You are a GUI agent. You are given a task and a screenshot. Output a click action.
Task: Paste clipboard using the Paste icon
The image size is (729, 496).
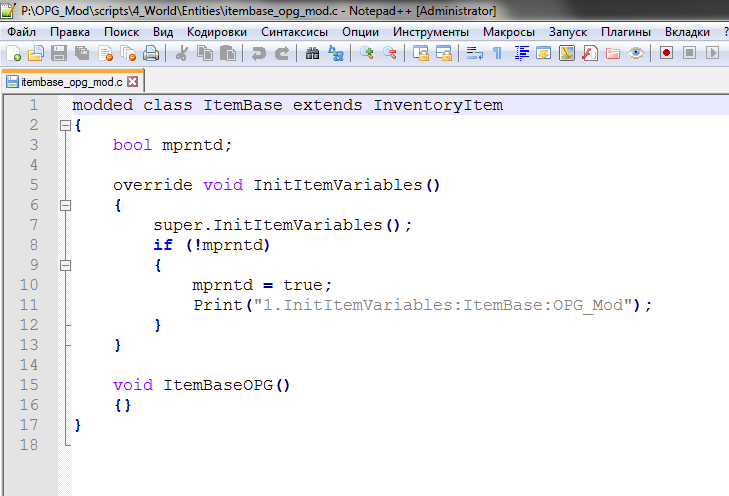(x=227, y=53)
